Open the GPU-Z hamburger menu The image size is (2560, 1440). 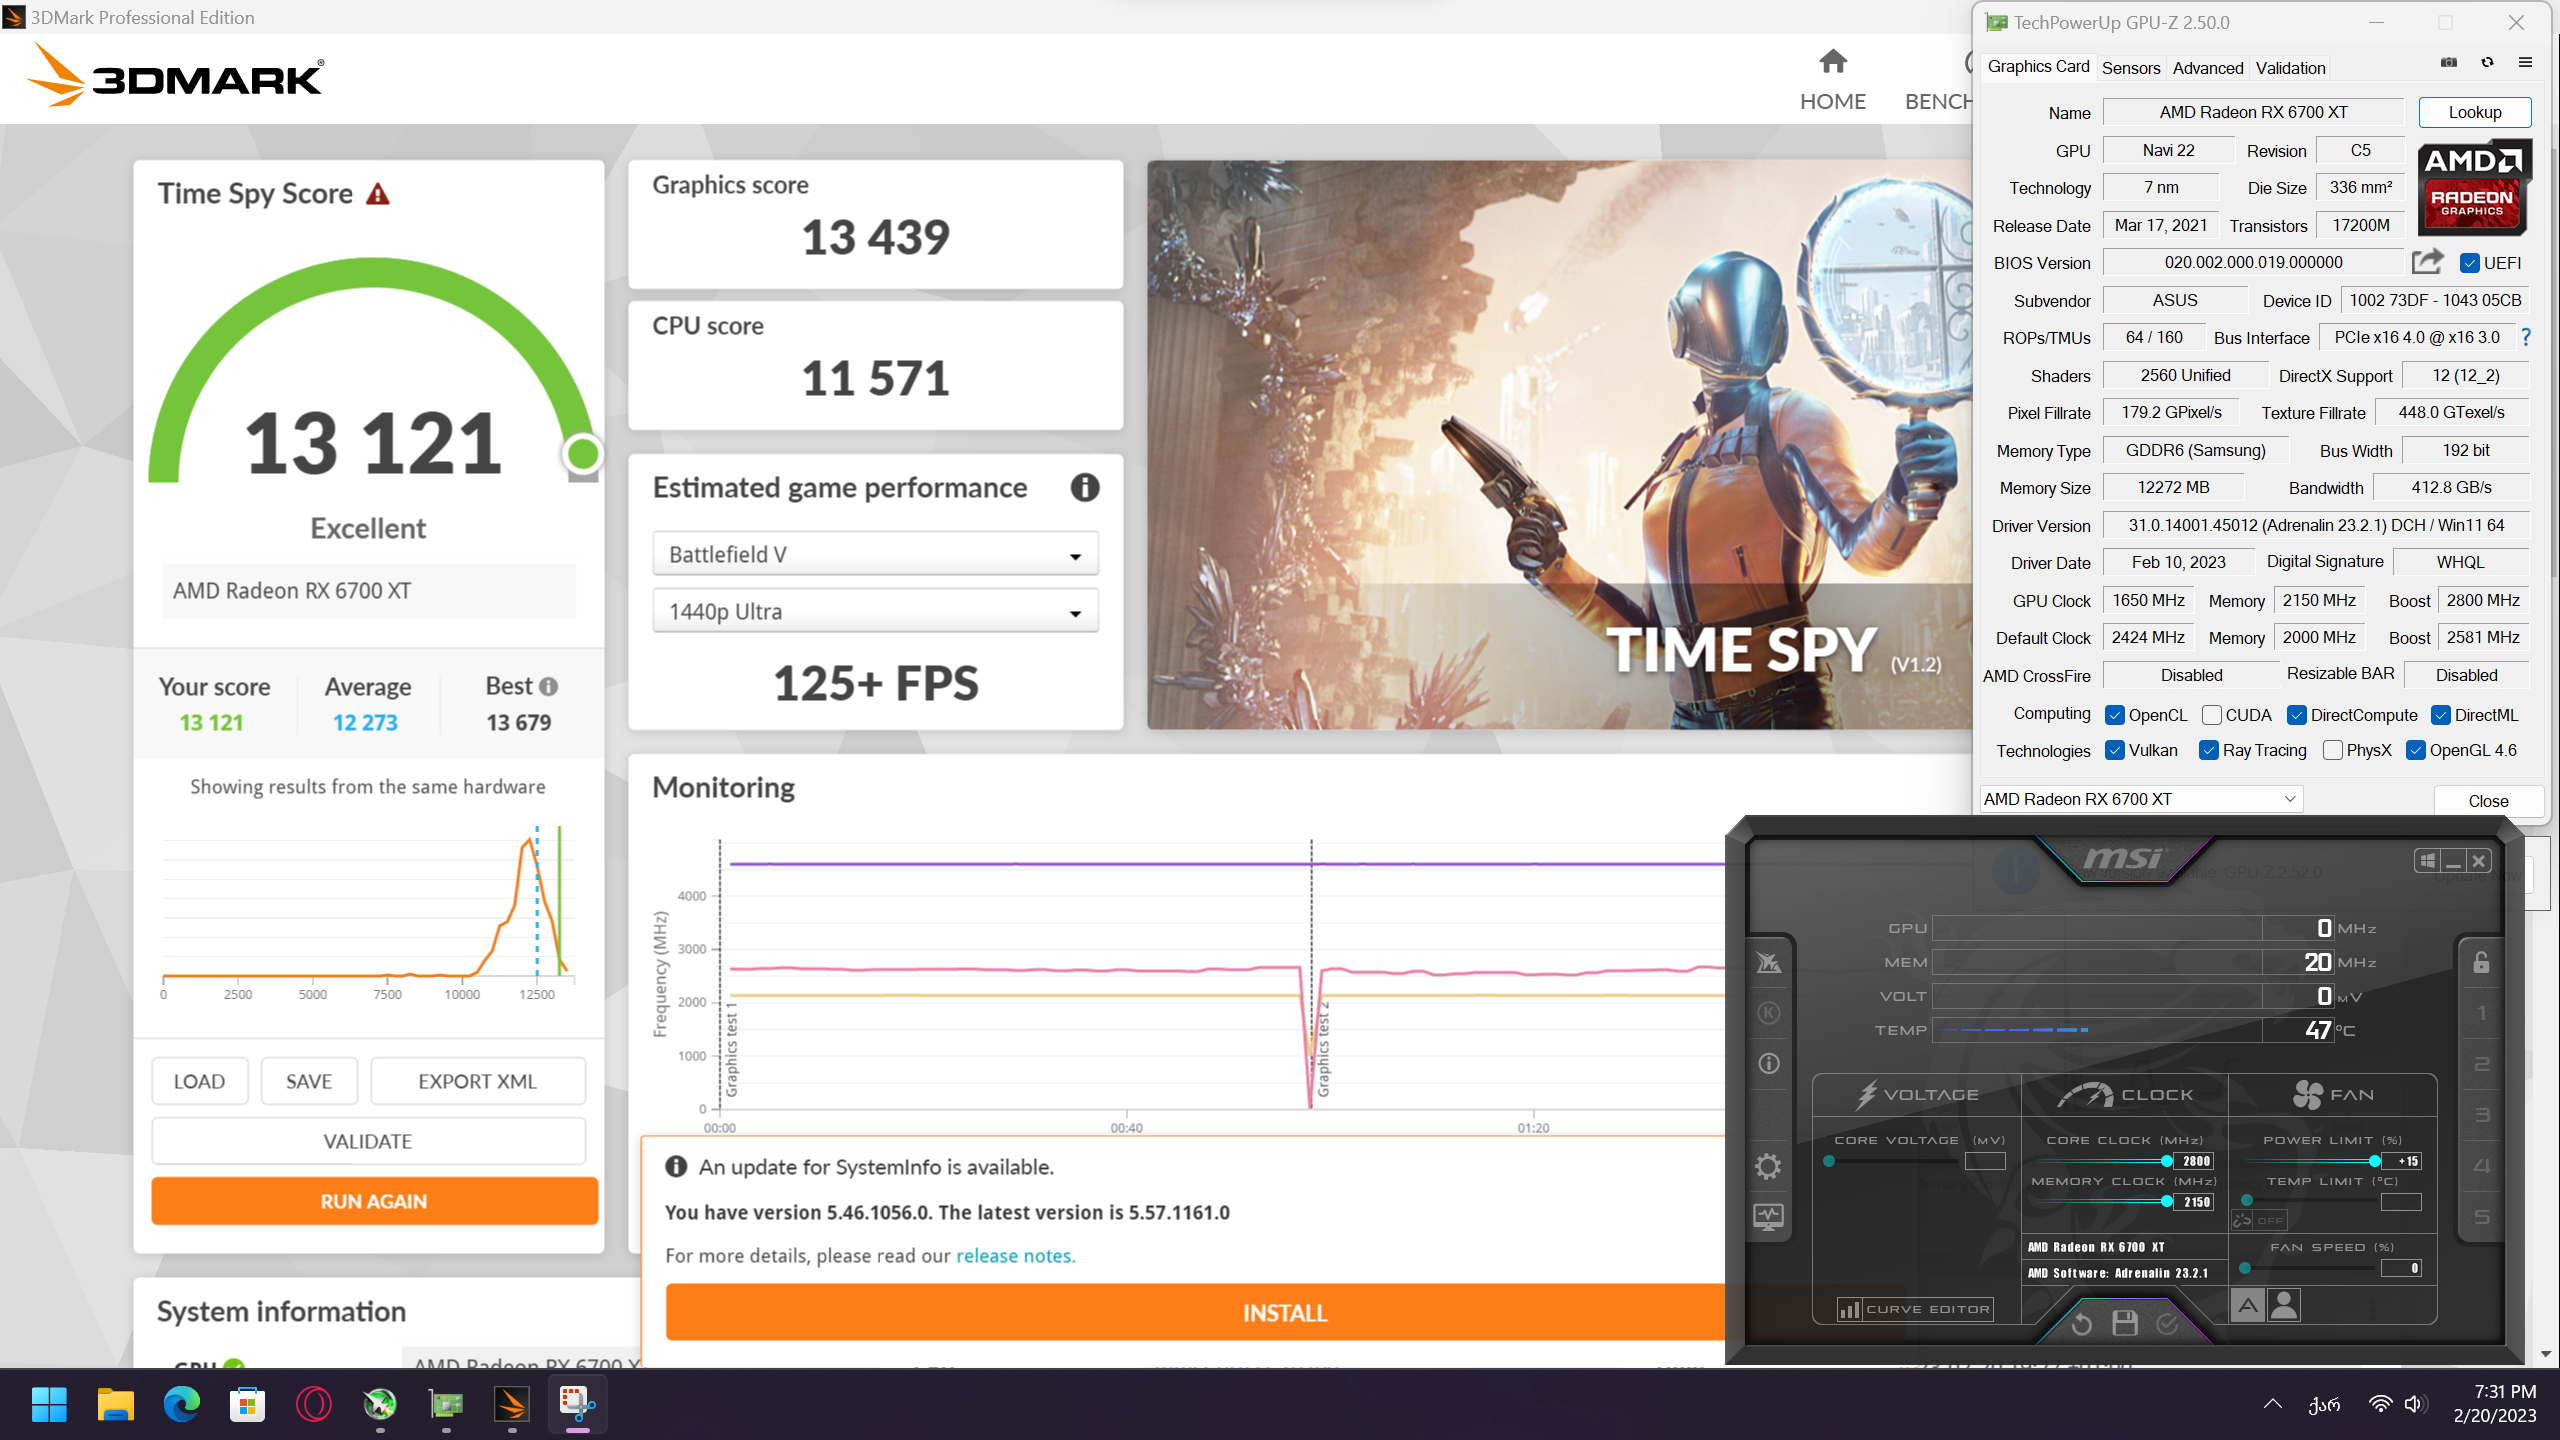click(x=2525, y=62)
